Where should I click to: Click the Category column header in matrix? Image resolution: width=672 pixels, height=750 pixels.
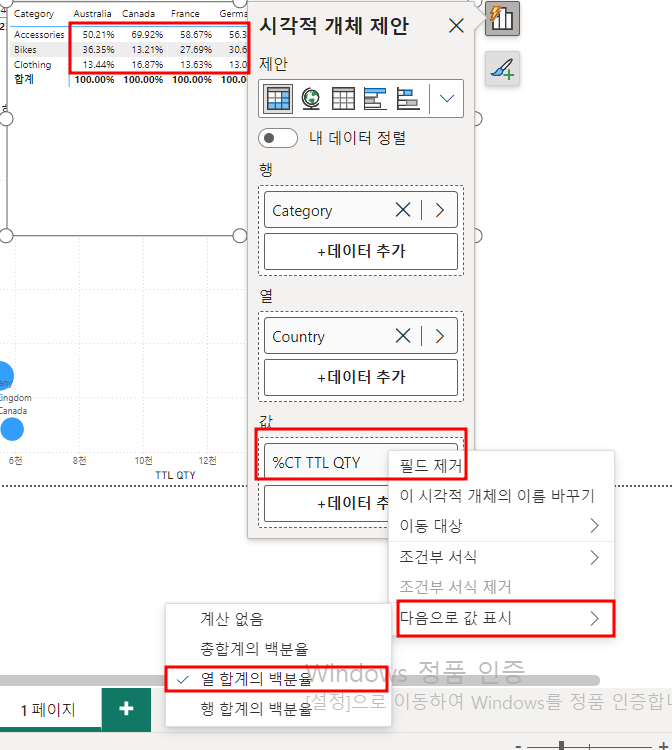pos(34,14)
